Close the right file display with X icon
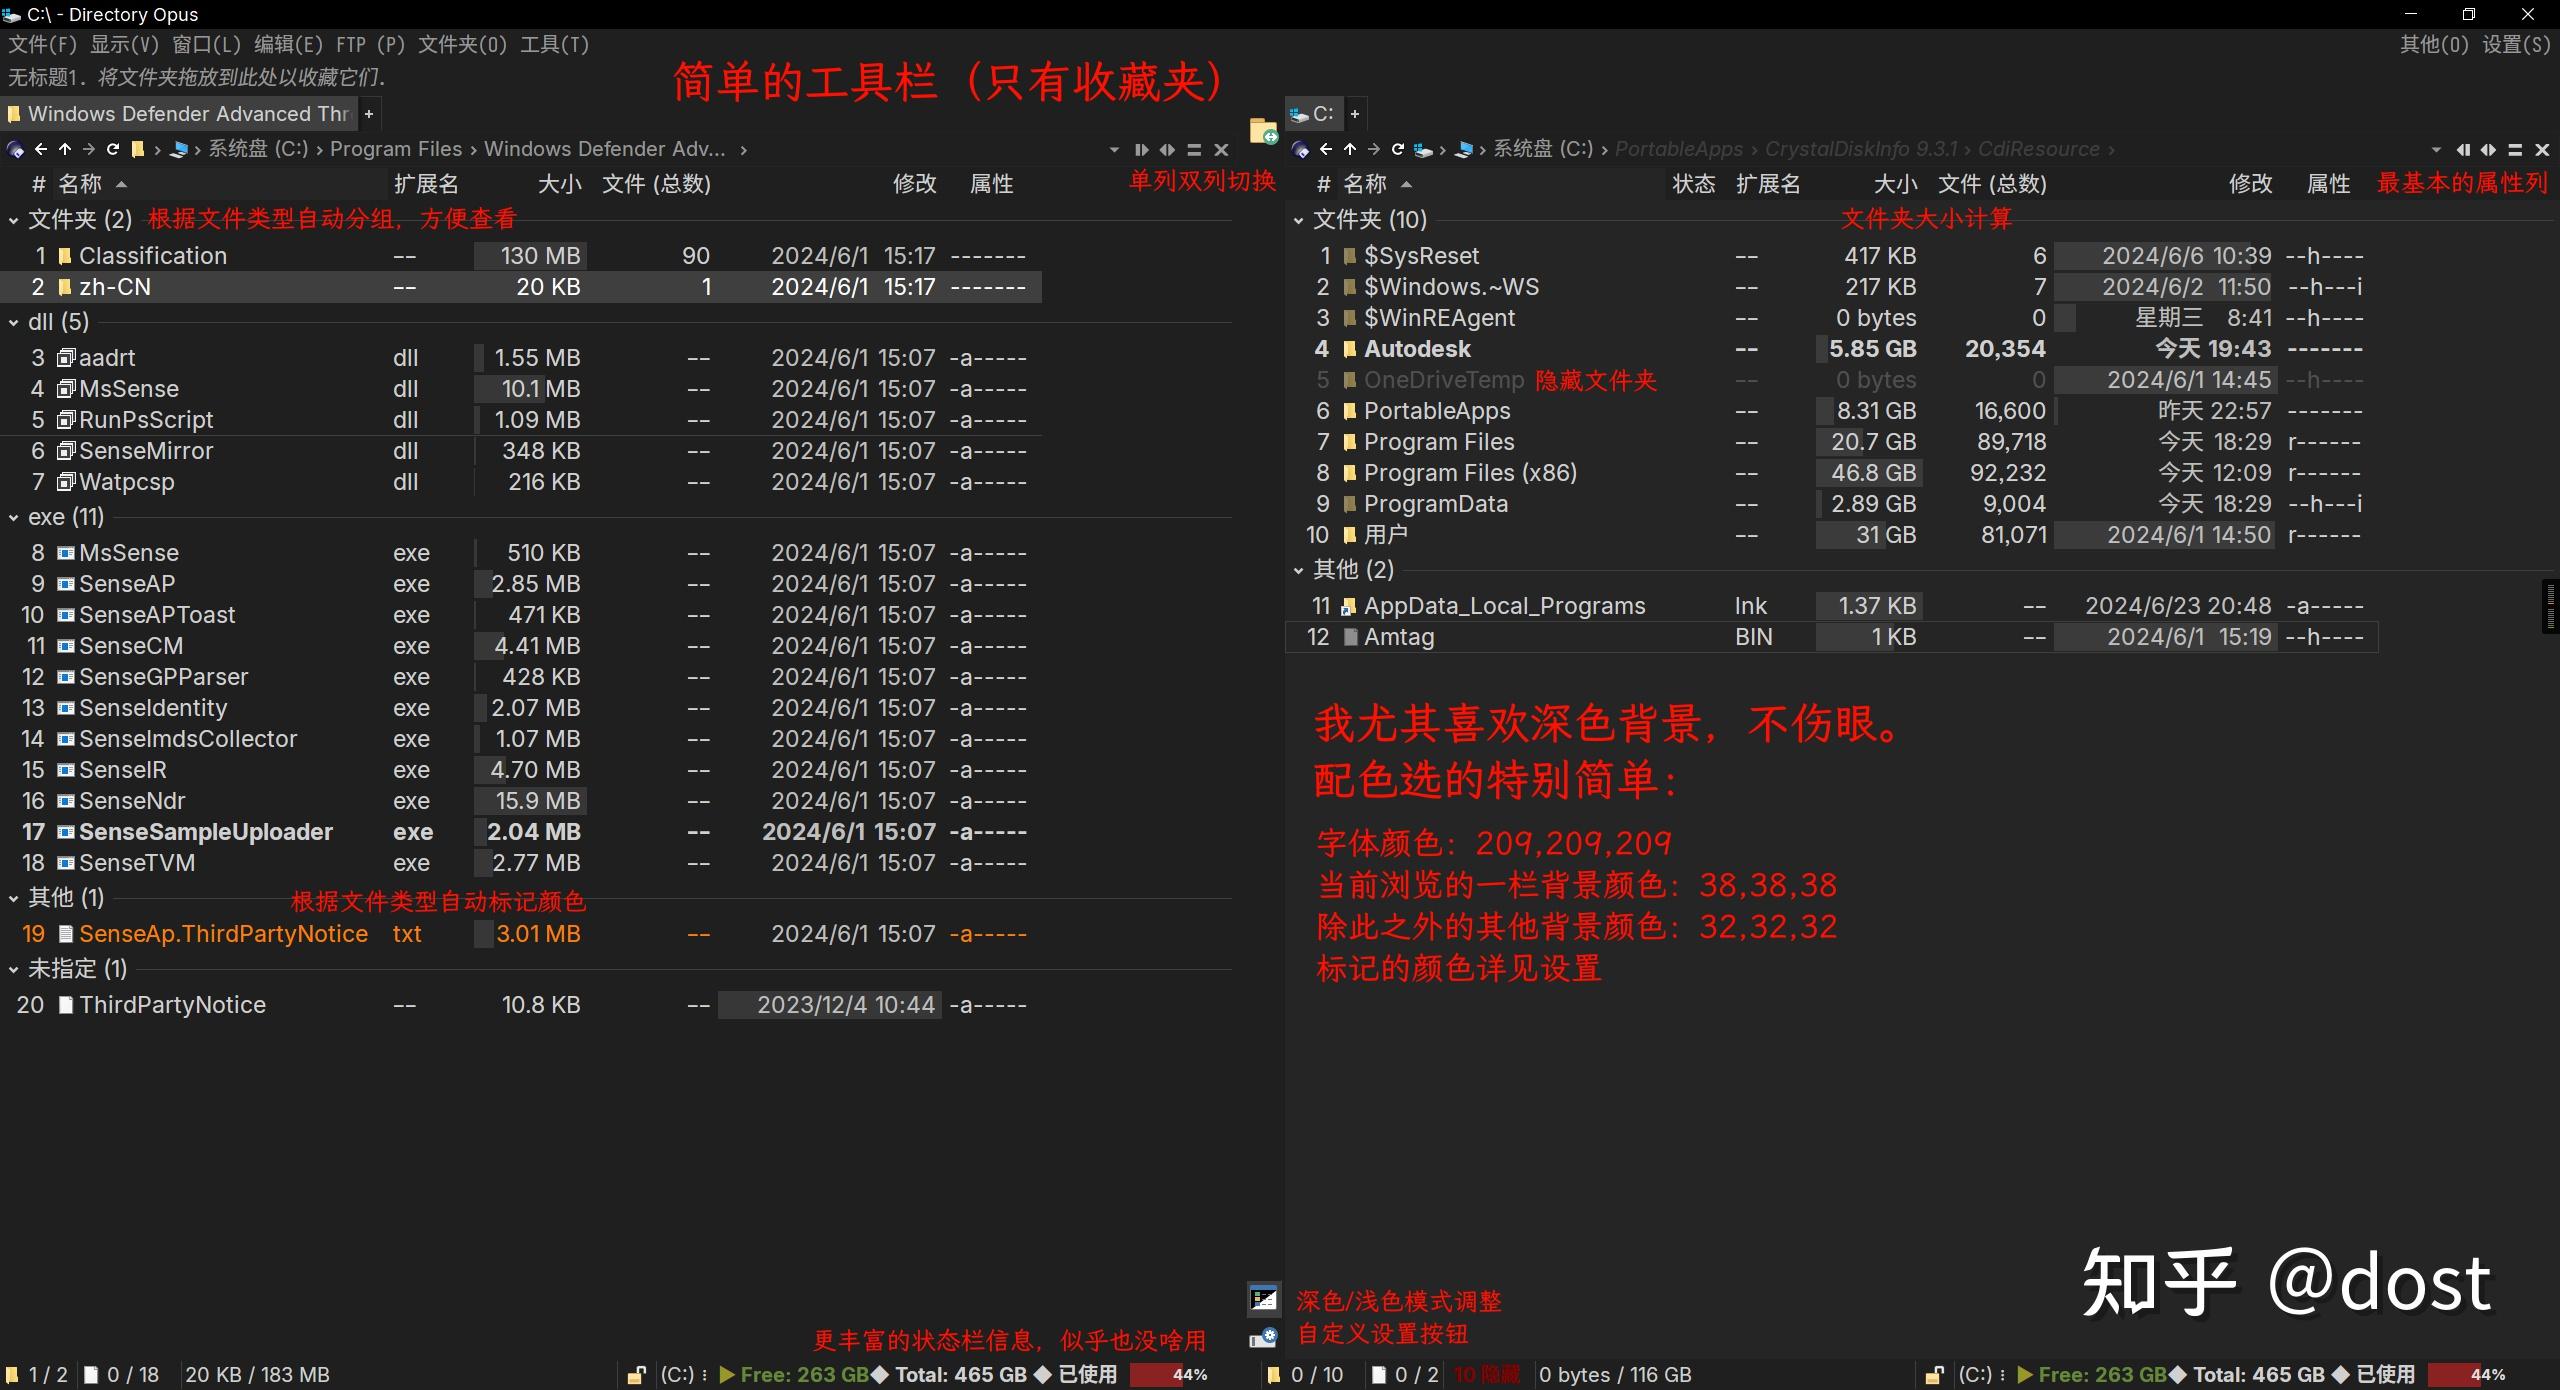The image size is (2560, 1390). [2543, 149]
